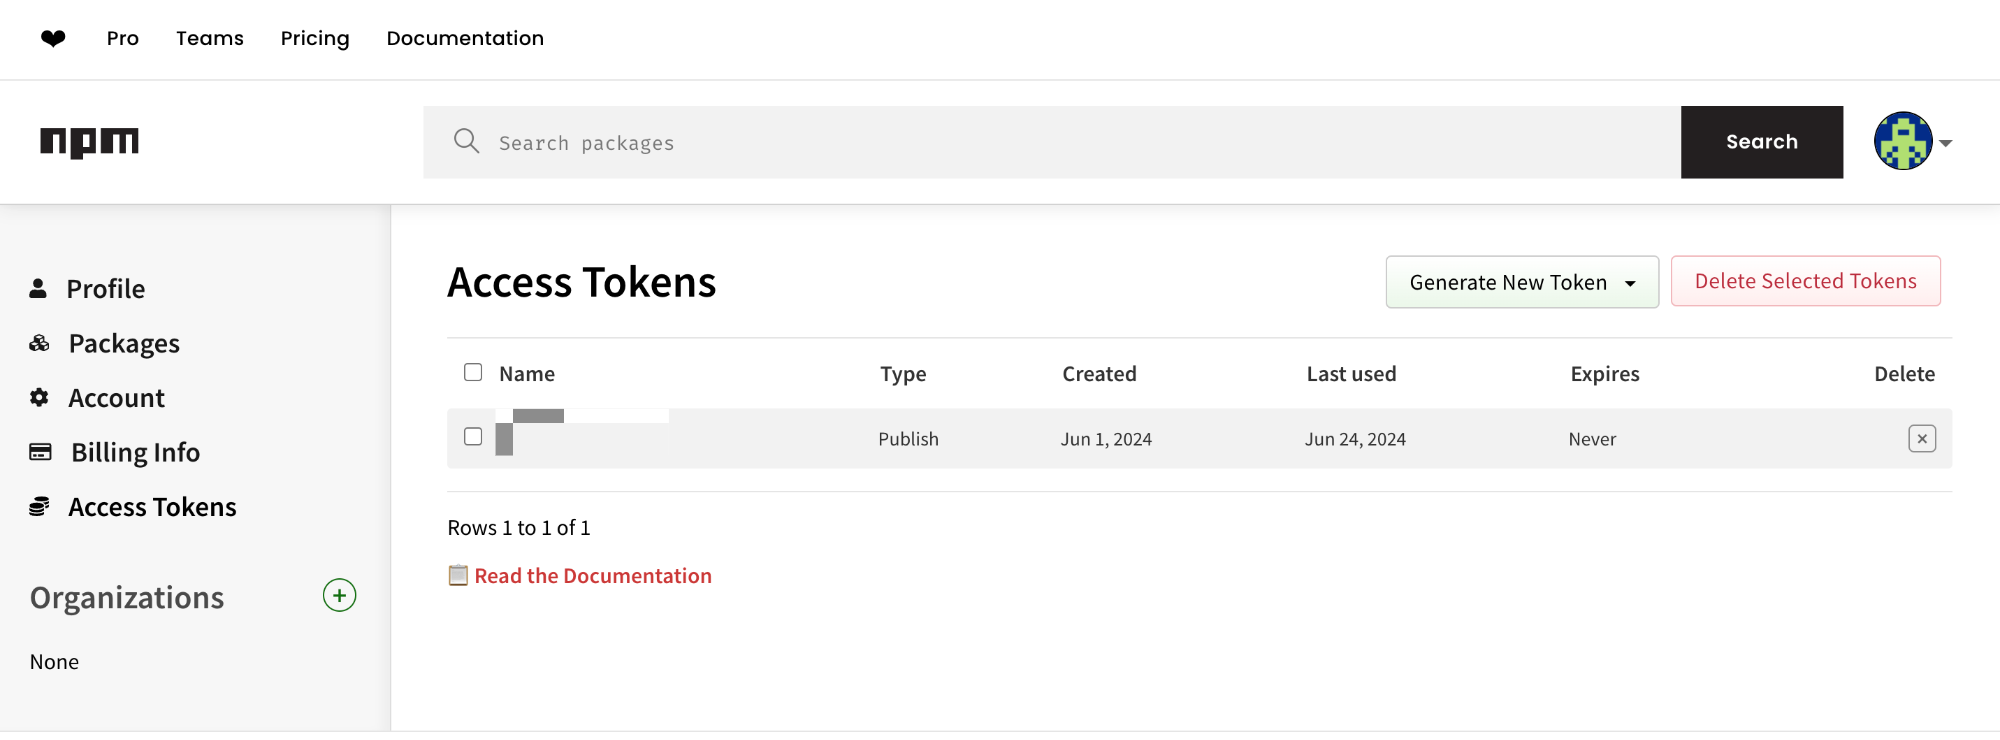Click the Delete Selected Tokens button
The height and width of the screenshot is (740, 2000).
point(1805,281)
